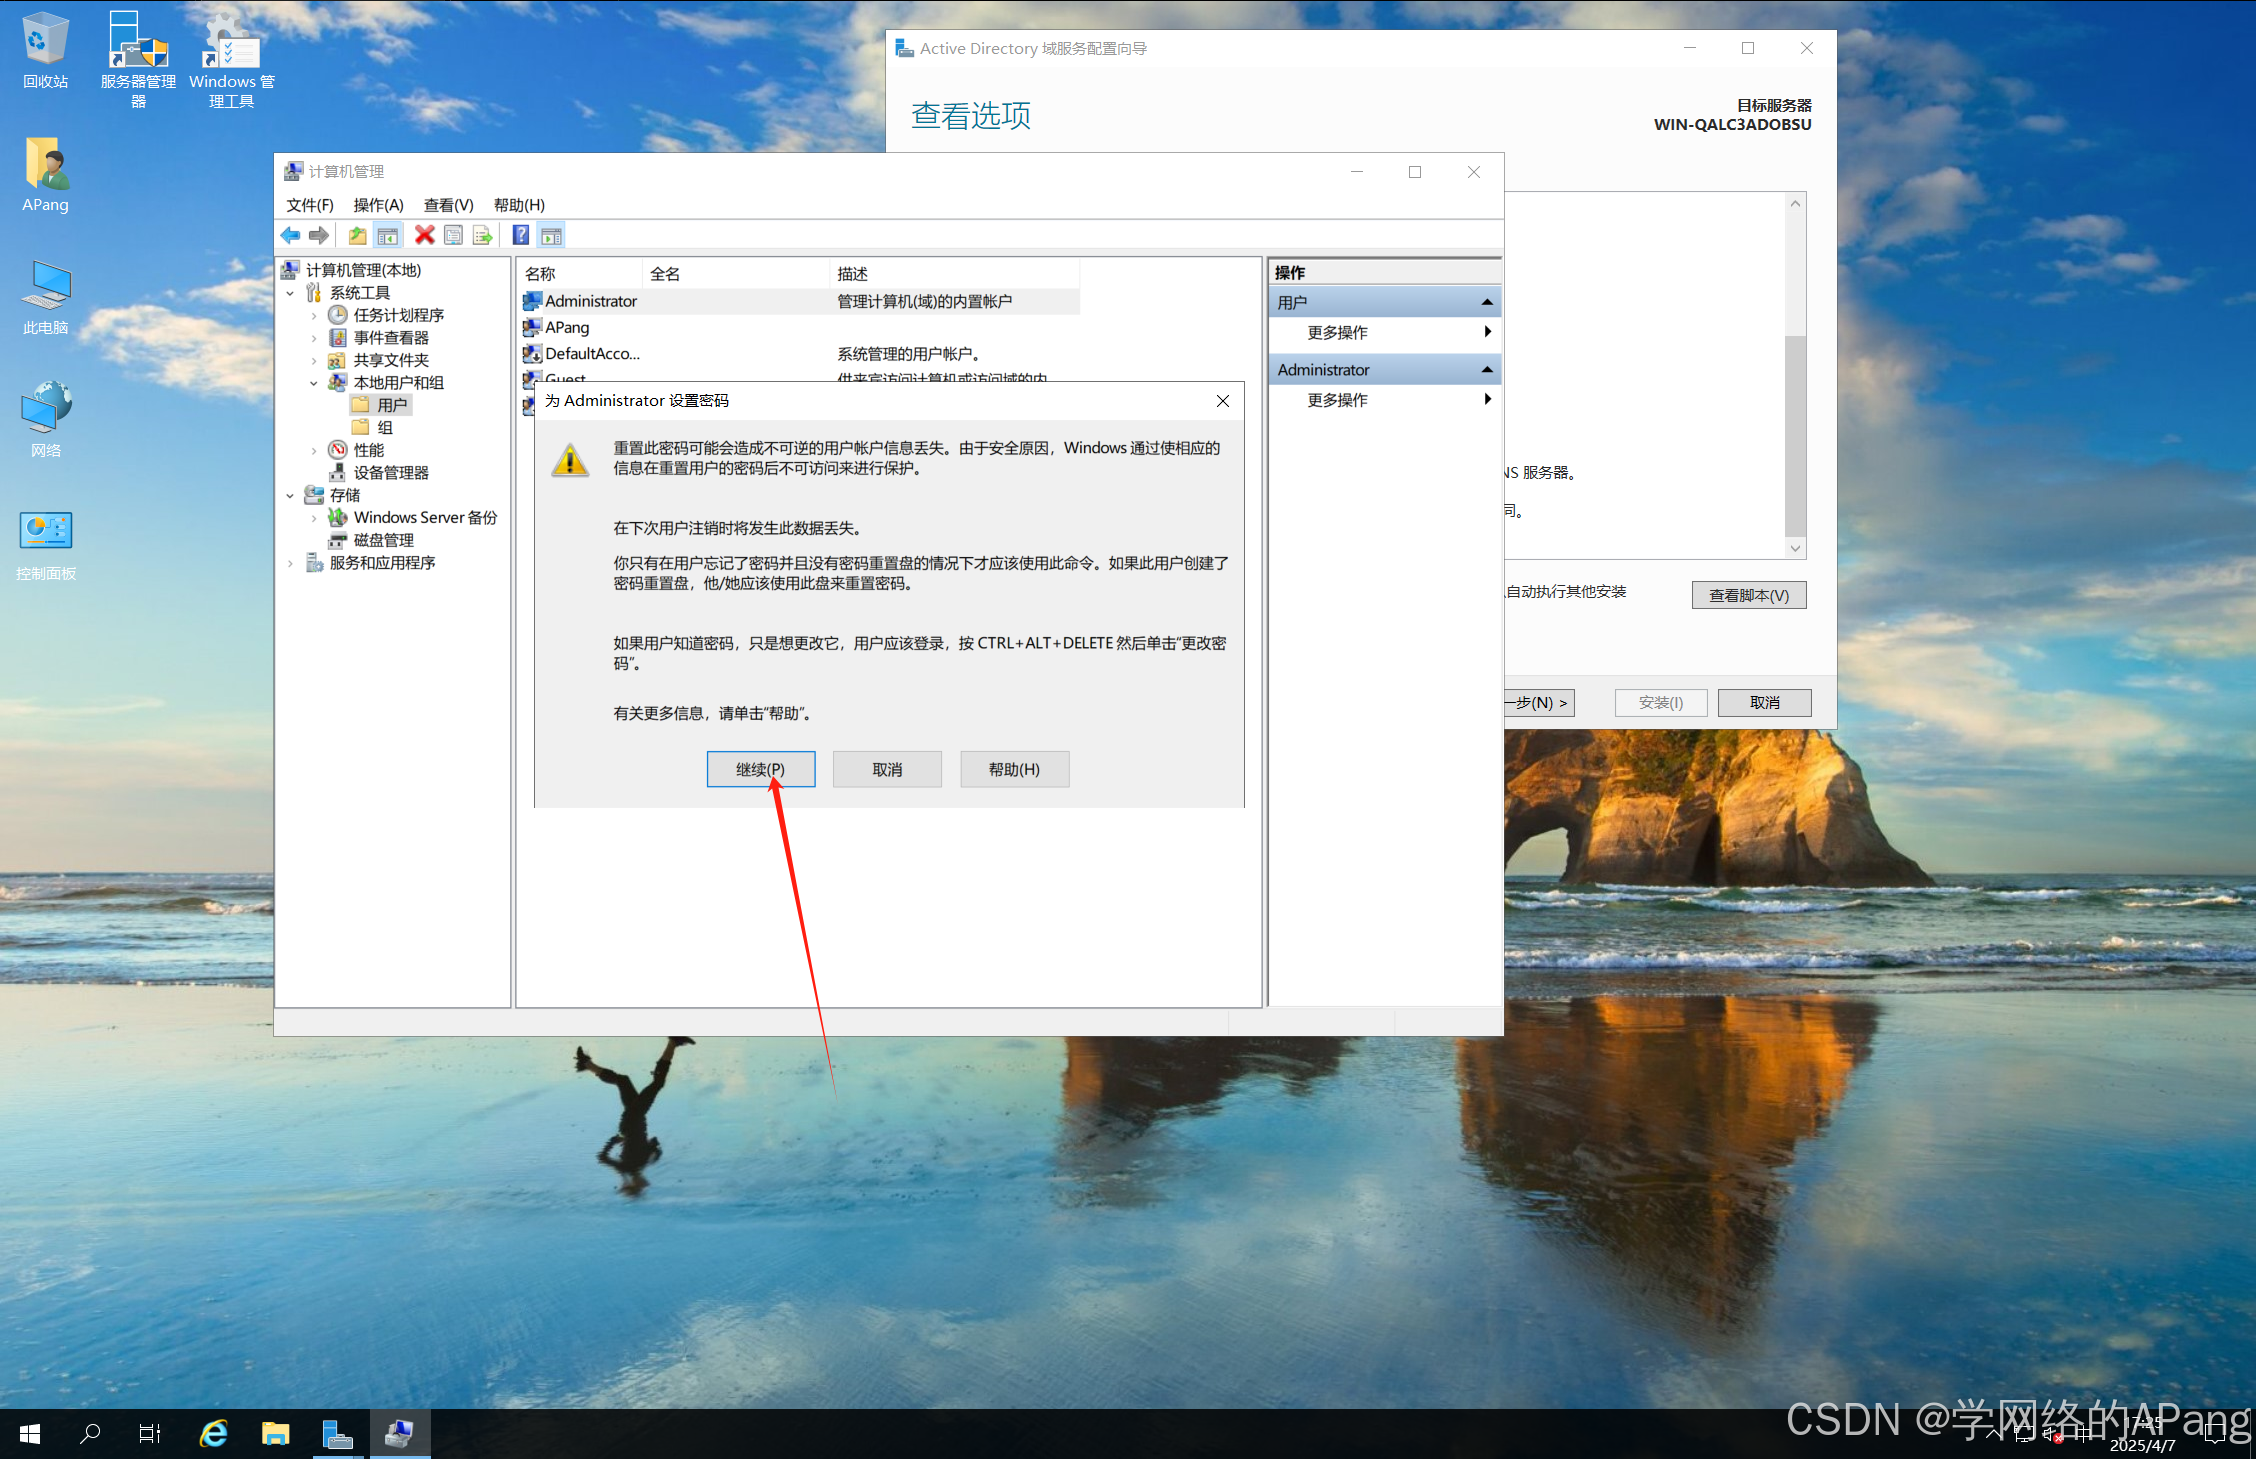Screen dimensions: 2256x1459
Task: Click the 继续(P) button
Action: (x=760, y=769)
